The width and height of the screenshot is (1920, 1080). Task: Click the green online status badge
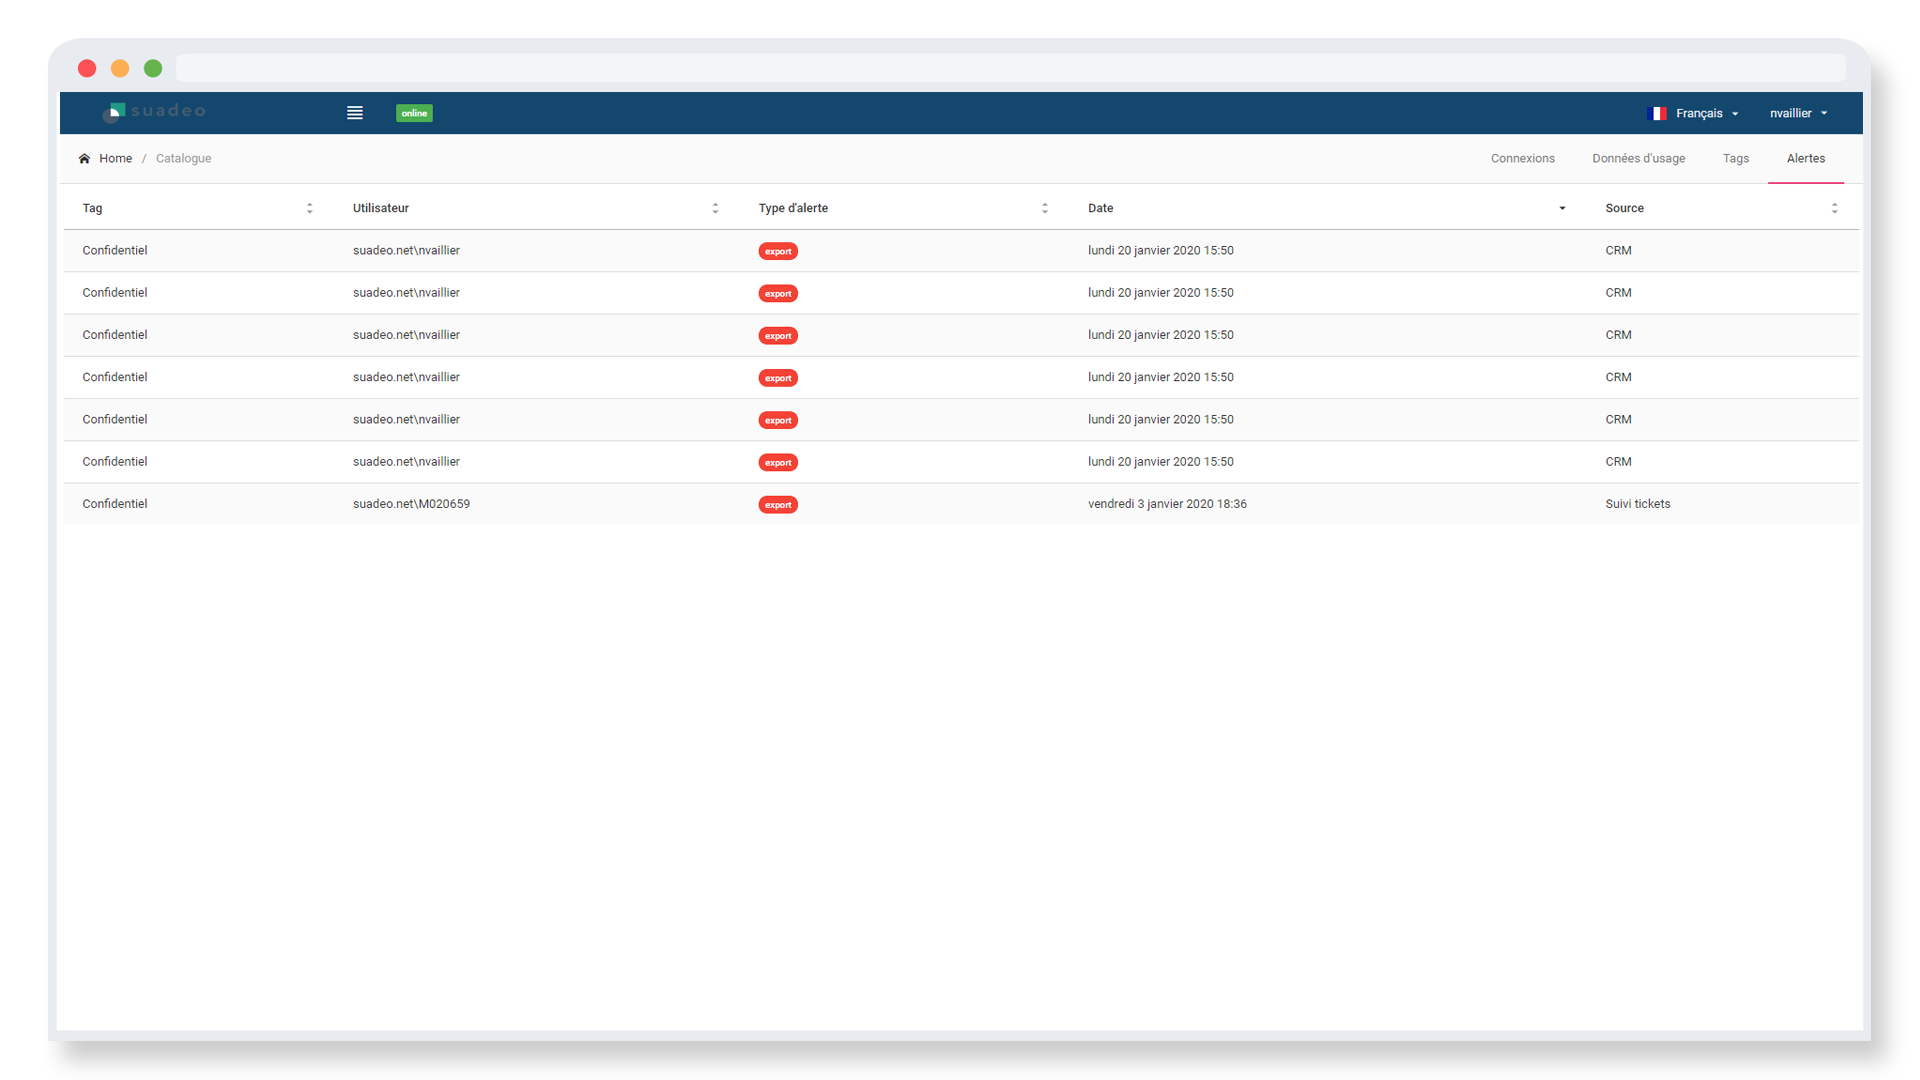click(x=414, y=113)
